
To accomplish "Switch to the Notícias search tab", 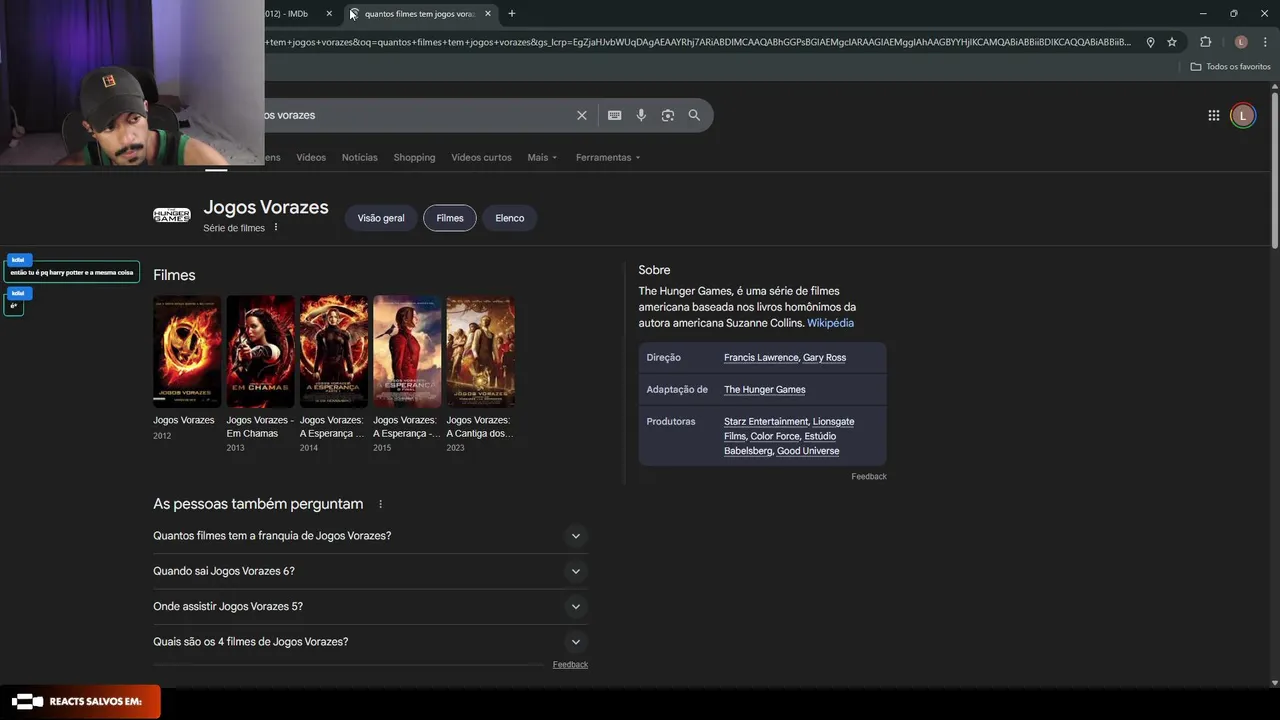I will coord(359,157).
